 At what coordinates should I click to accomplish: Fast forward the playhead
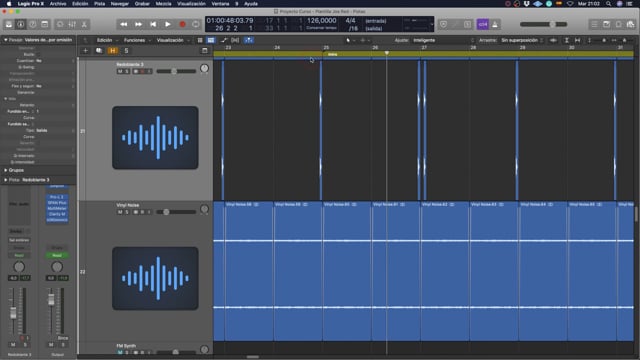coord(138,24)
